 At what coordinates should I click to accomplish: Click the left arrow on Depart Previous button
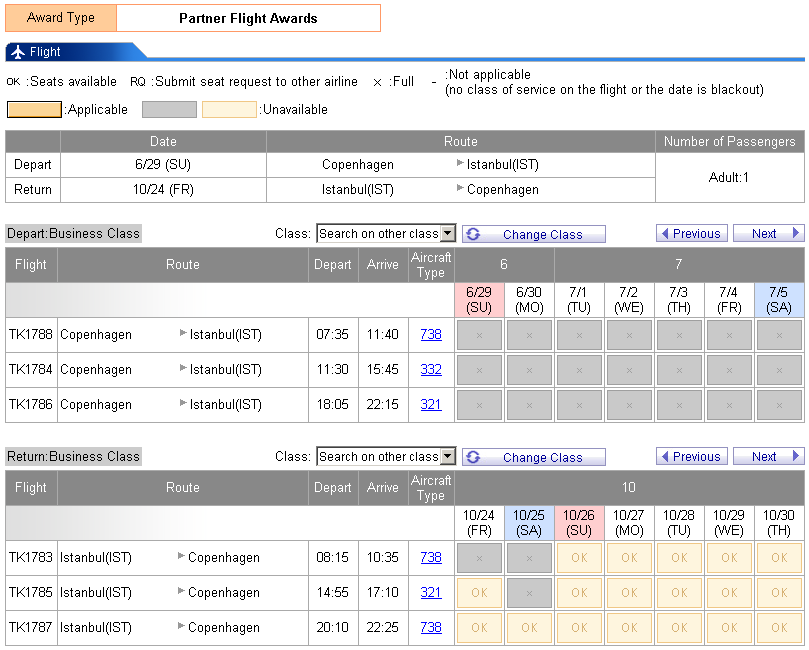(664, 234)
